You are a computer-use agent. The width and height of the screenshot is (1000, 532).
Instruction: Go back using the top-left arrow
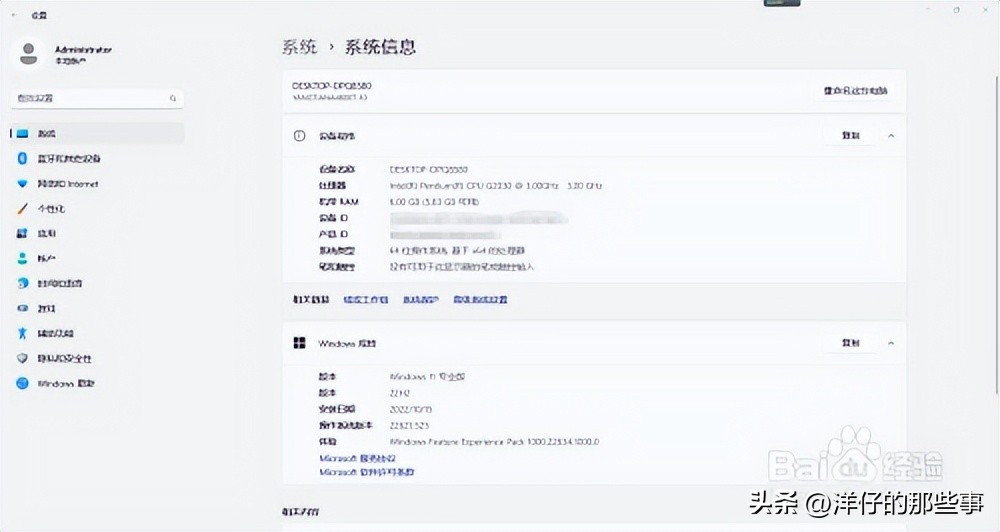click(14, 15)
